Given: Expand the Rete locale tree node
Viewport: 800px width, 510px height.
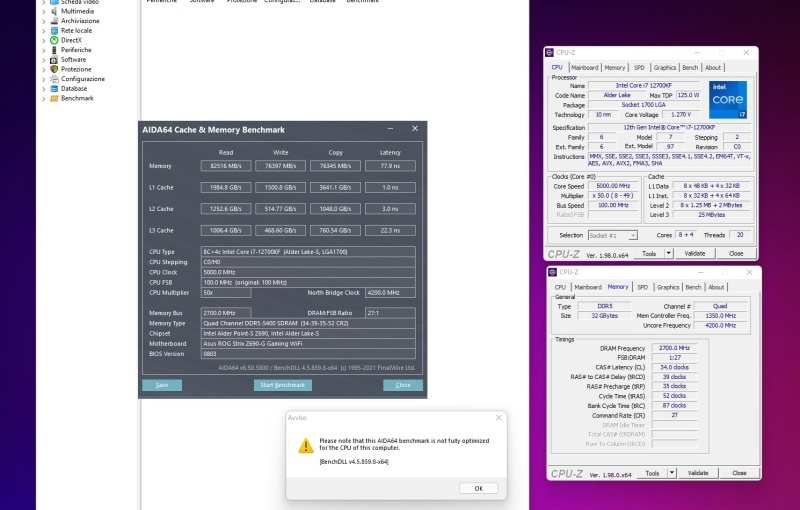Looking at the screenshot, I should click(x=43, y=31).
